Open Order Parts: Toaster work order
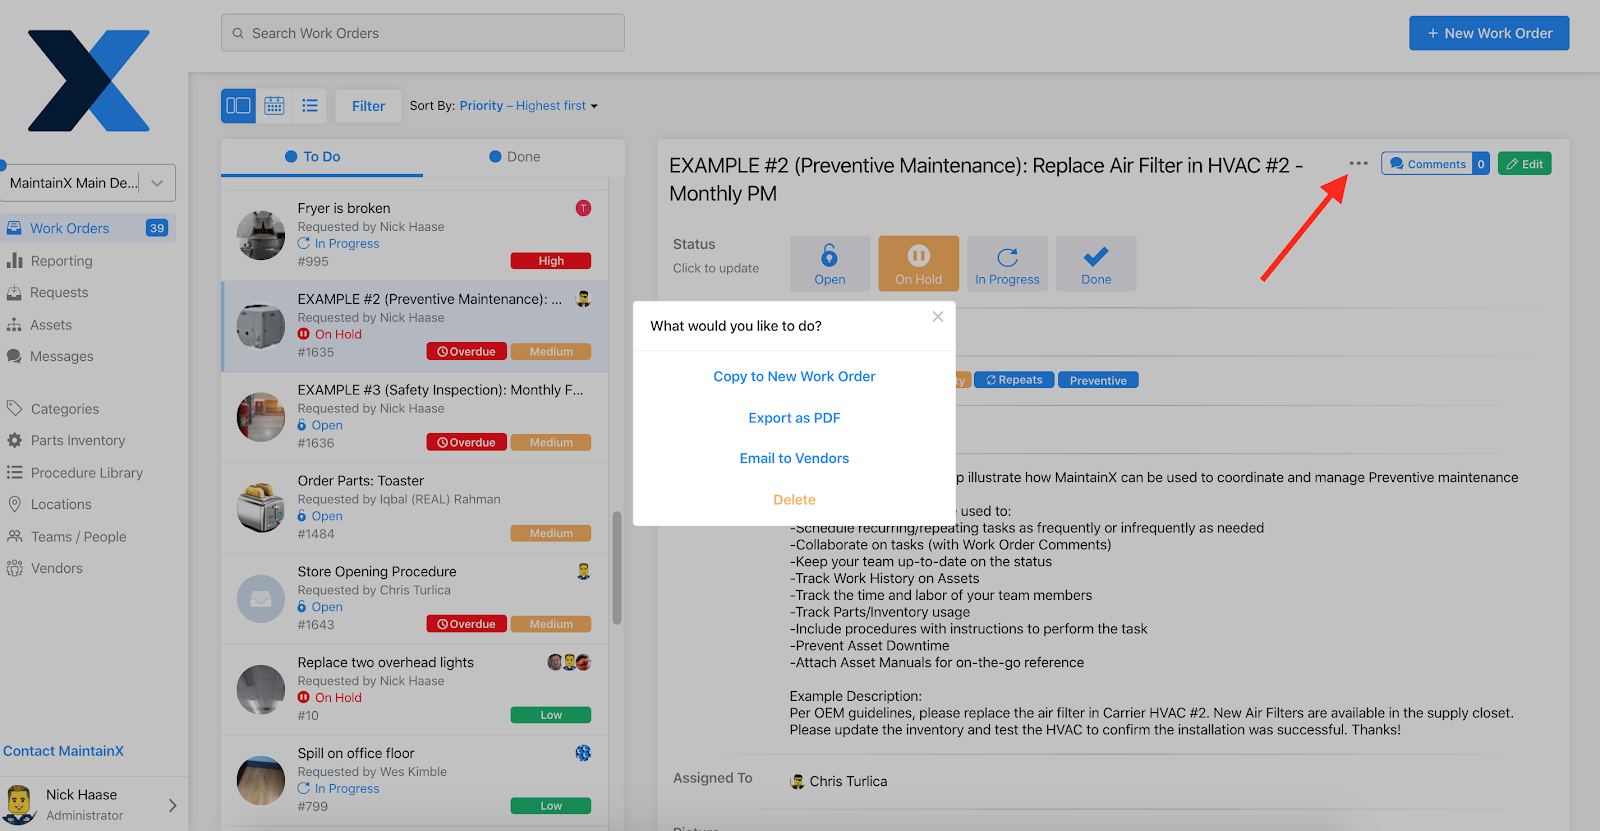 [414, 508]
